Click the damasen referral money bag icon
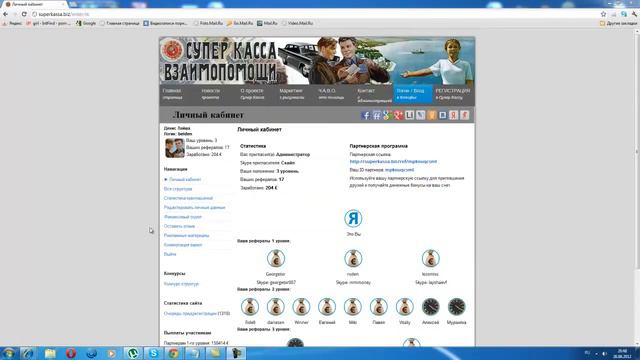Viewport: 640px width, 360px height. (x=276, y=307)
